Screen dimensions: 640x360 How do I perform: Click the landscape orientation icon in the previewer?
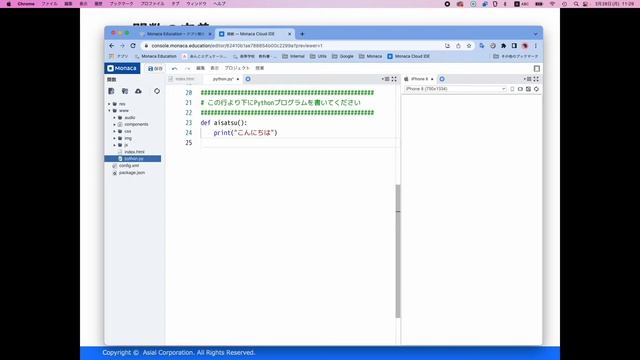(x=520, y=89)
